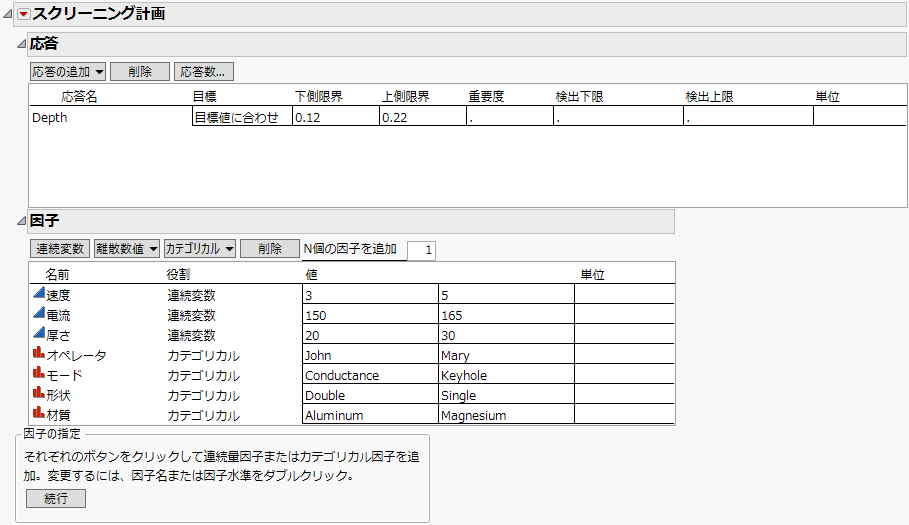Click the high value 5 for 速度

tap(506, 294)
